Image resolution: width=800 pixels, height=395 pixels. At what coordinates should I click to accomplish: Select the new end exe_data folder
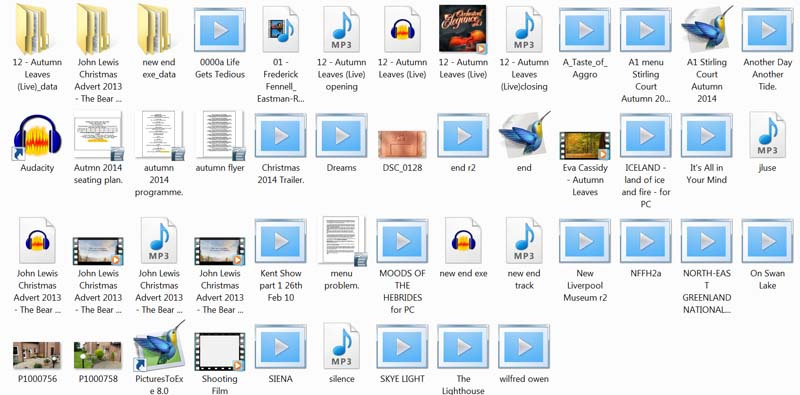[154, 28]
